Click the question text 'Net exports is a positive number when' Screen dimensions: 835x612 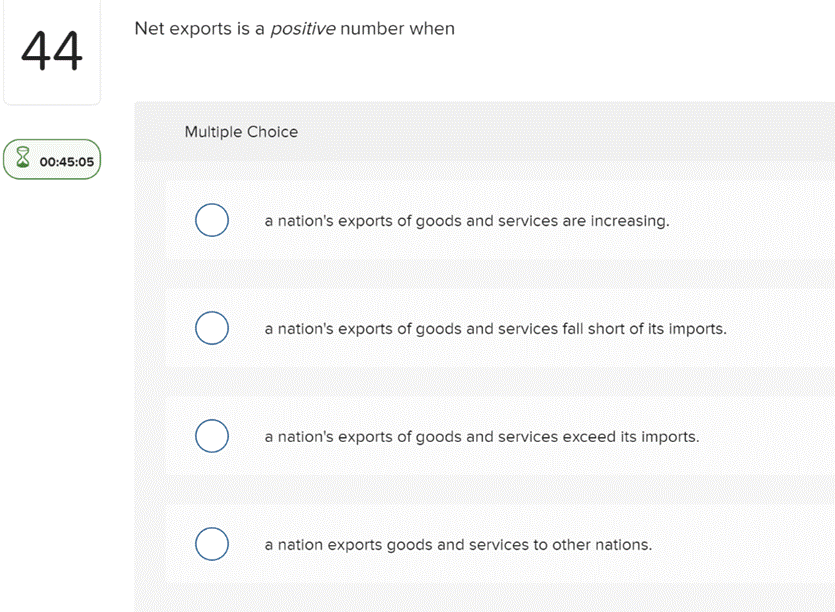[295, 28]
